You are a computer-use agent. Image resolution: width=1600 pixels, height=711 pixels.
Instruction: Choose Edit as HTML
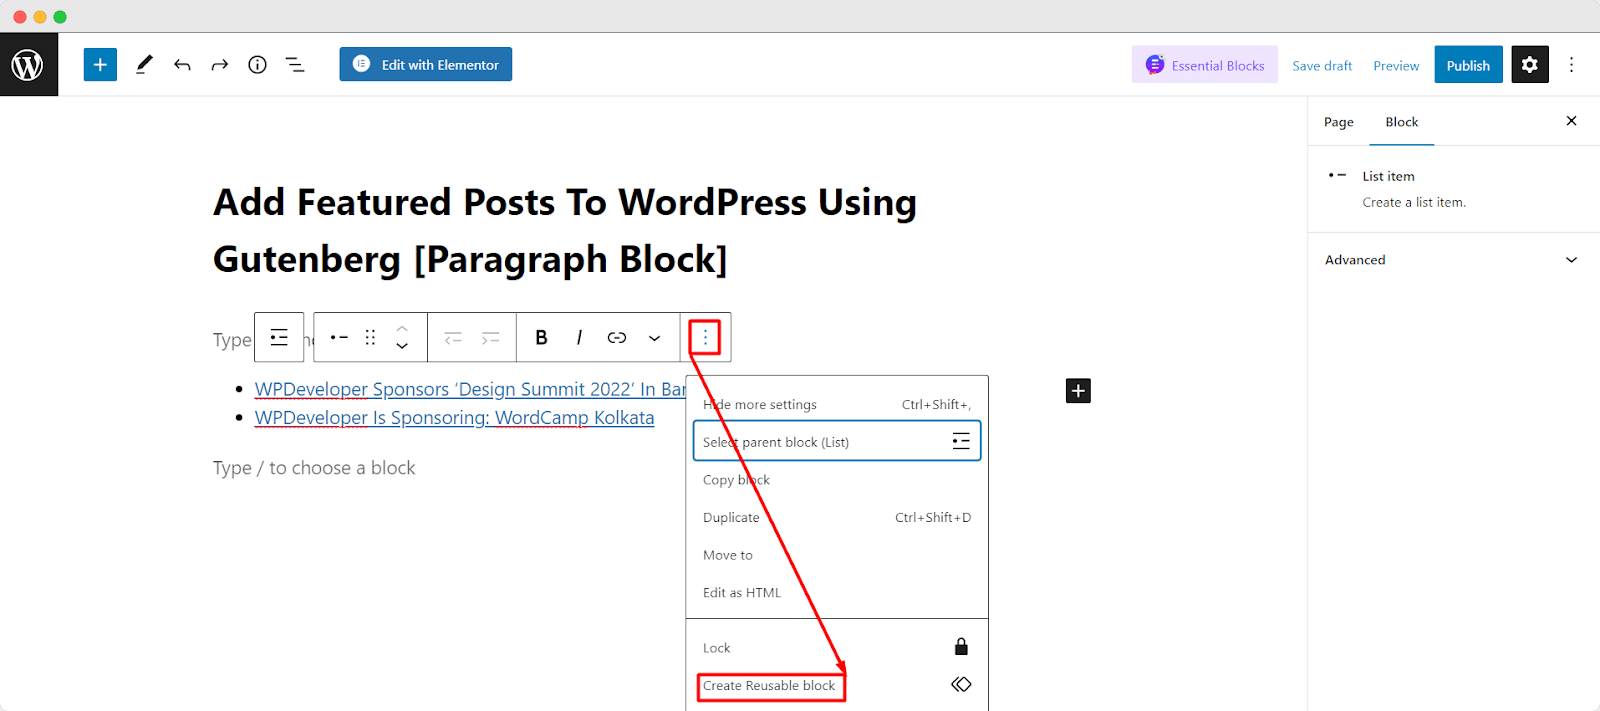837,593
